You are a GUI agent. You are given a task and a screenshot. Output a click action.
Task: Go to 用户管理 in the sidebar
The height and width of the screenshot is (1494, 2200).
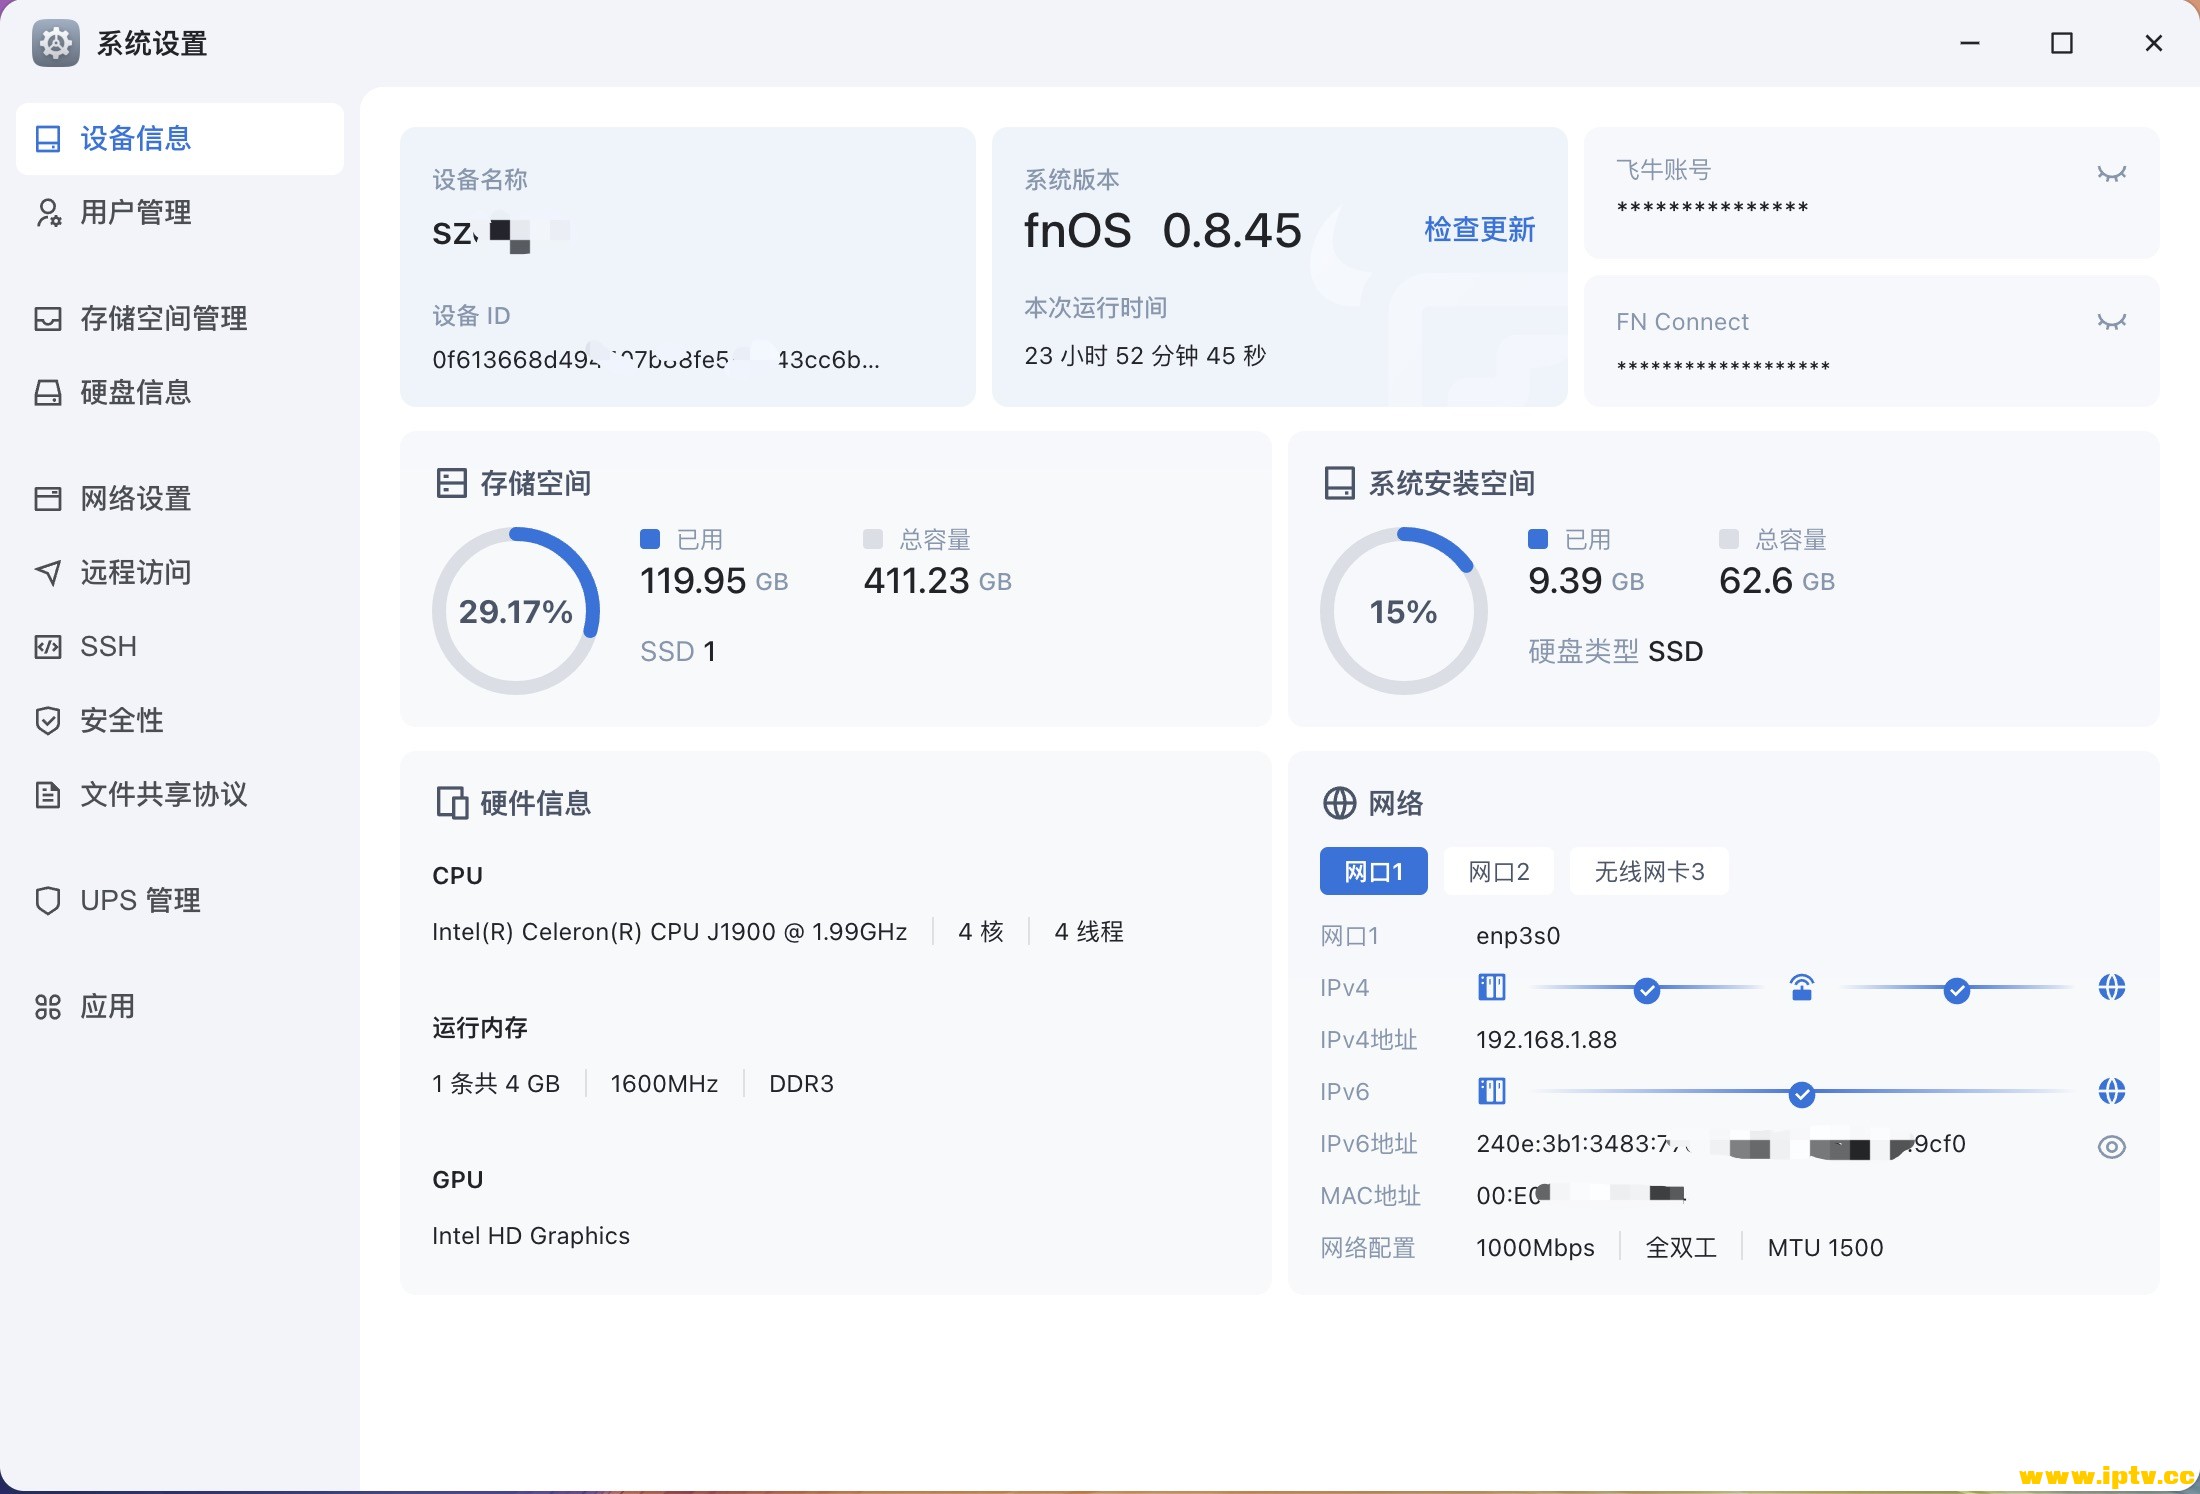tap(180, 213)
